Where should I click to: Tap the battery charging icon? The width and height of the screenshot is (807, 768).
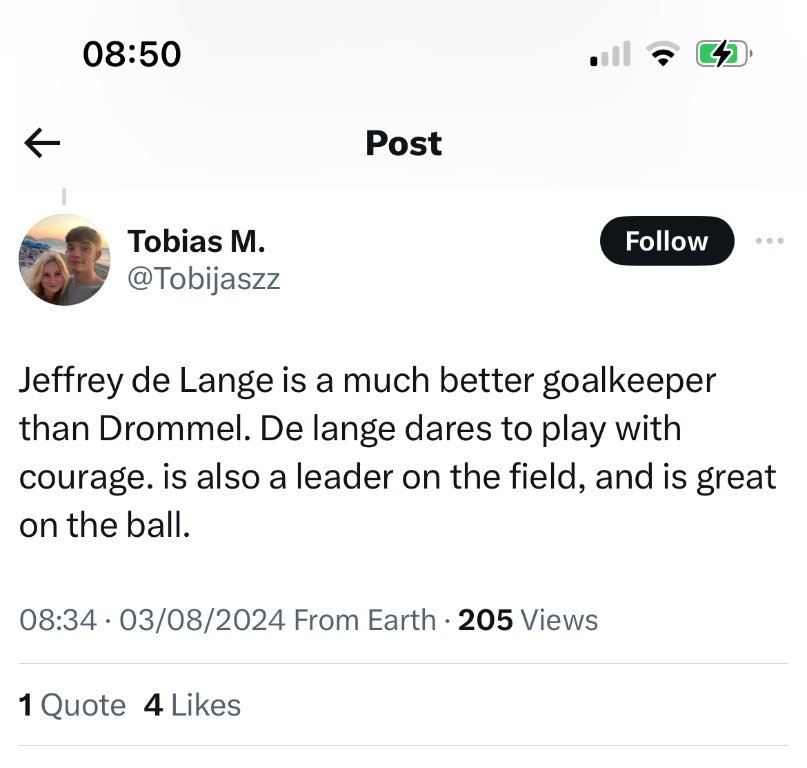(x=724, y=54)
